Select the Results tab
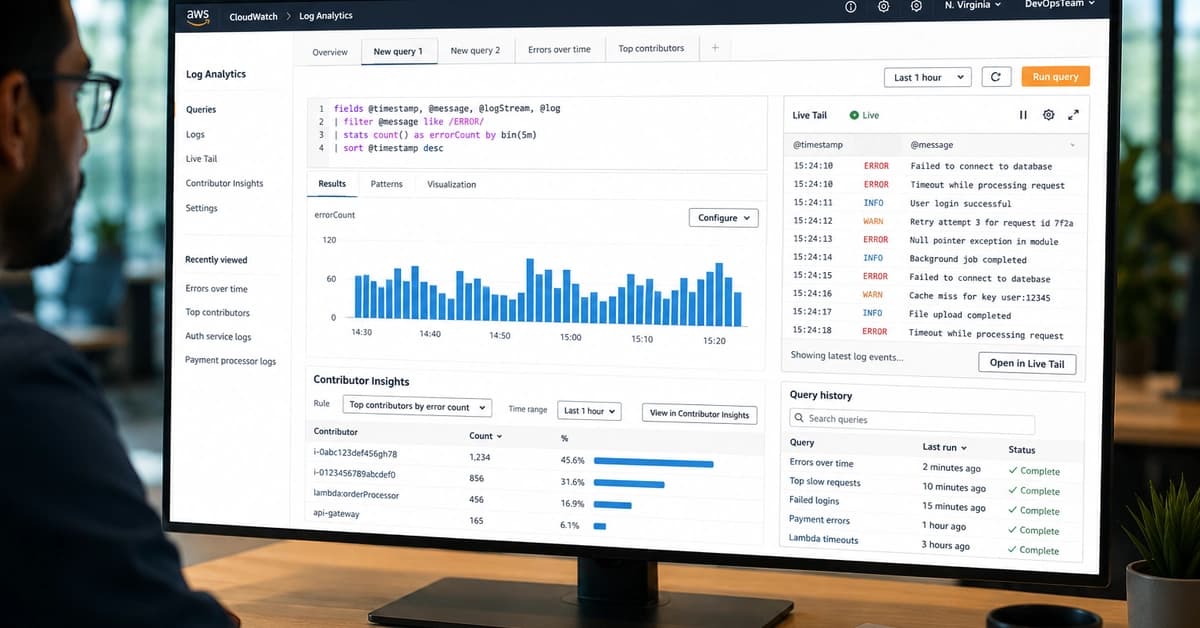The width and height of the screenshot is (1200, 628). [332, 184]
